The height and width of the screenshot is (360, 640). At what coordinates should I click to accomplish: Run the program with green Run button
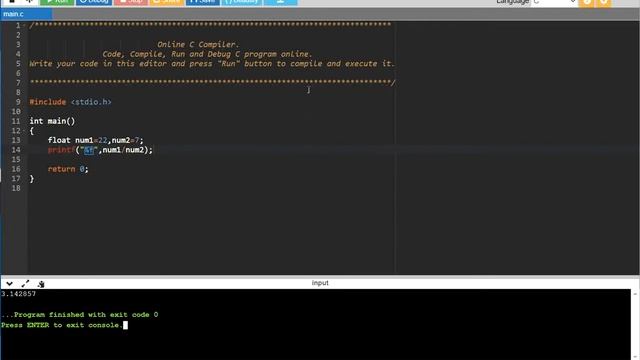57,2
